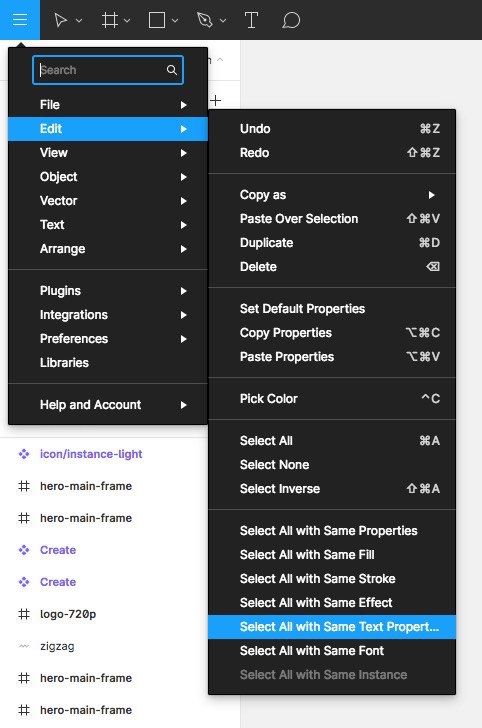Select the Move tool arrow icon
This screenshot has height=728, width=482.
61,20
